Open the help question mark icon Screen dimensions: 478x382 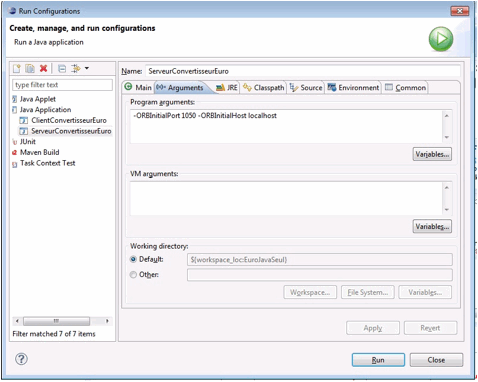coord(21,359)
